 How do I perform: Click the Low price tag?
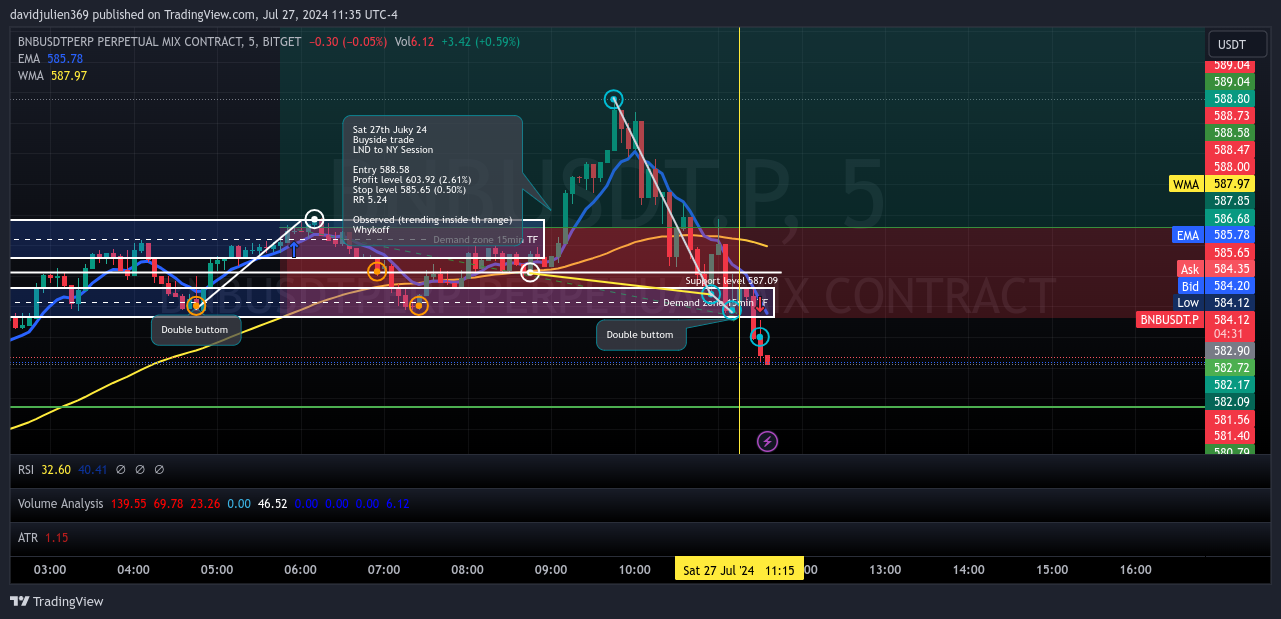point(1188,303)
